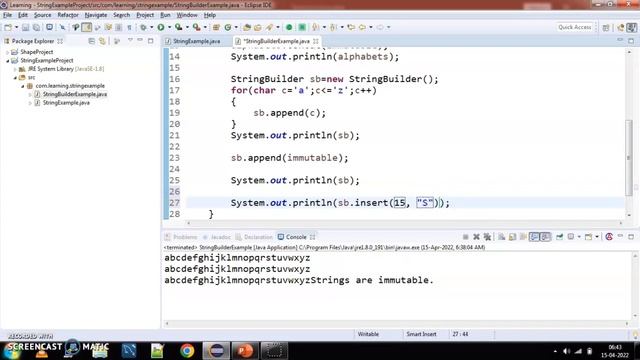This screenshot has height=360, width=640.
Task: Click Display Selected Console icon
Action: (571, 237)
